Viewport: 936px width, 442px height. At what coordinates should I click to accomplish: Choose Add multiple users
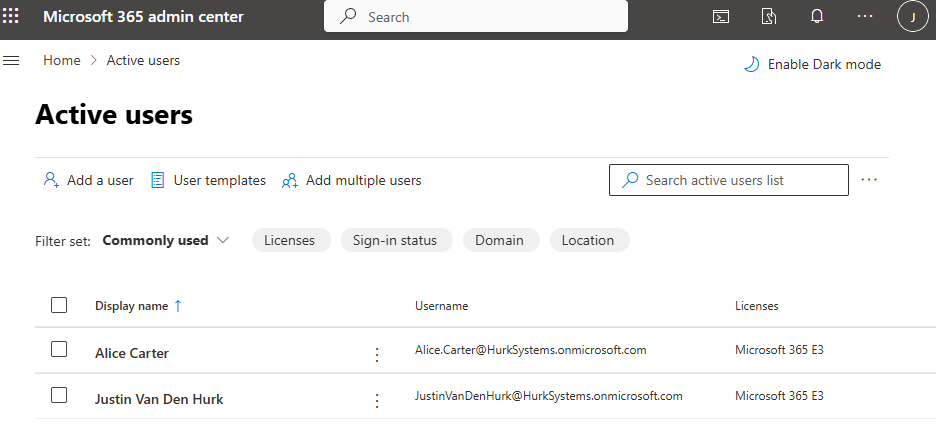[352, 180]
